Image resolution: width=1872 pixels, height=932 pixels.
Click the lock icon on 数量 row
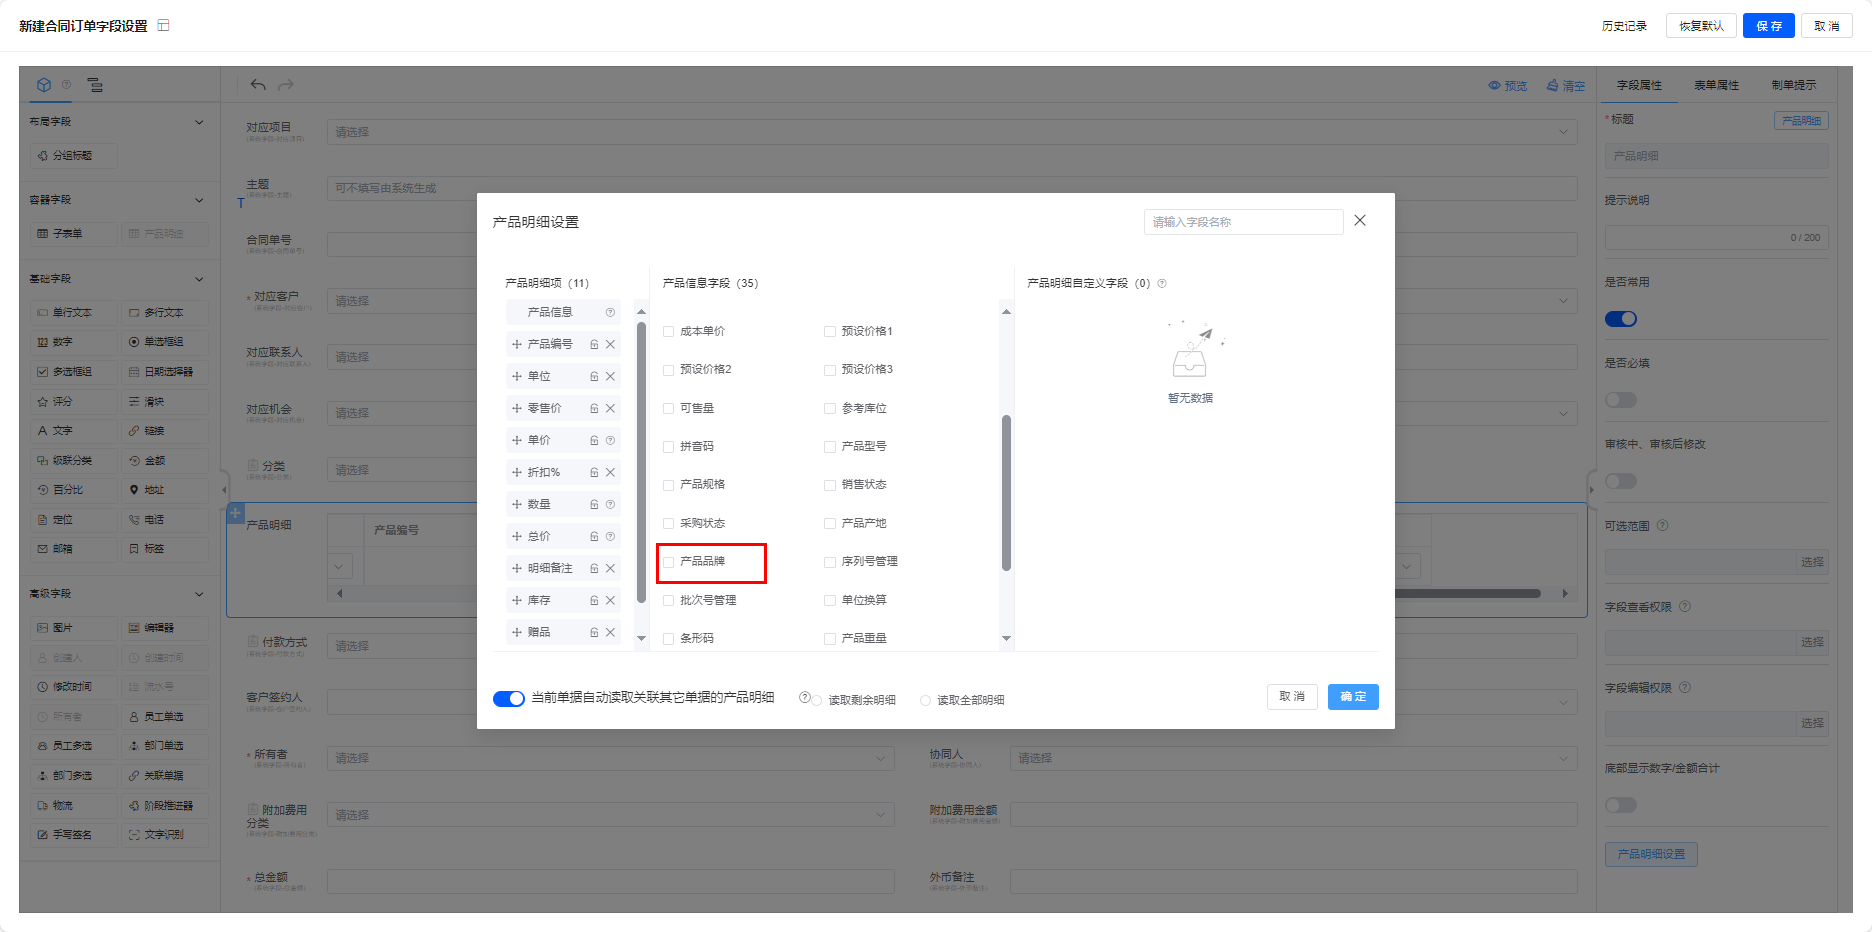tap(594, 504)
